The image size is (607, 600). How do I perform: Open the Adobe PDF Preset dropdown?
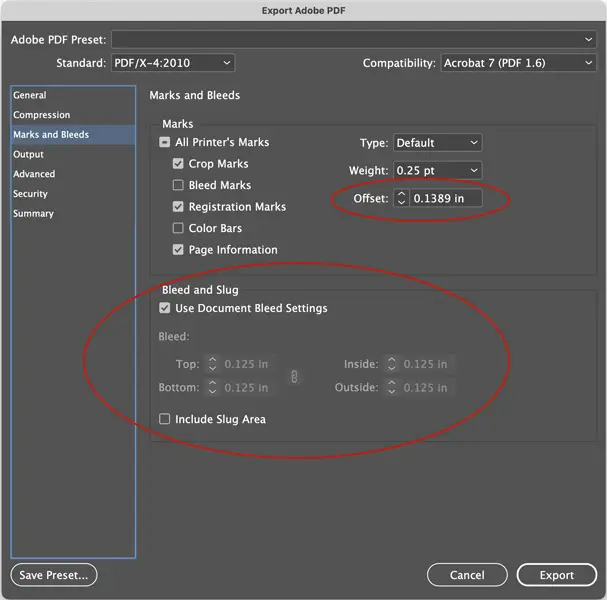pyautogui.click(x=354, y=39)
